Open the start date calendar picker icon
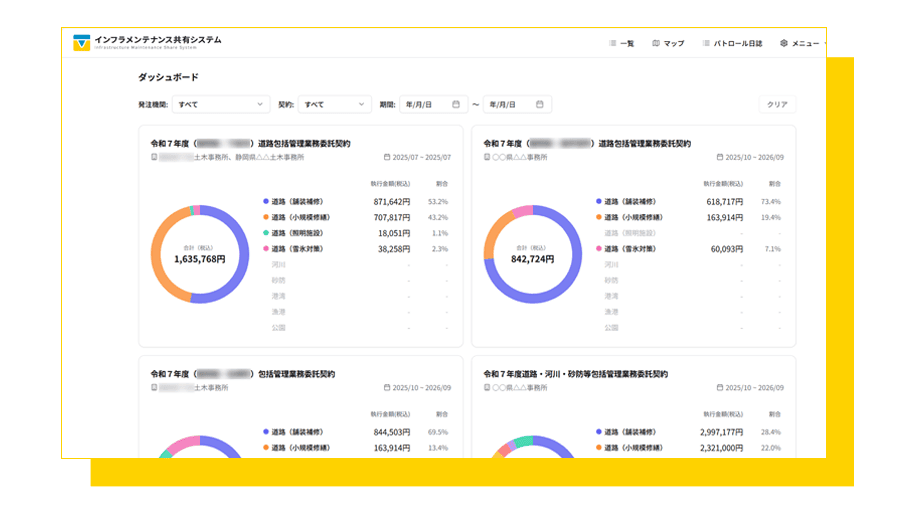 click(x=456, y=105)
